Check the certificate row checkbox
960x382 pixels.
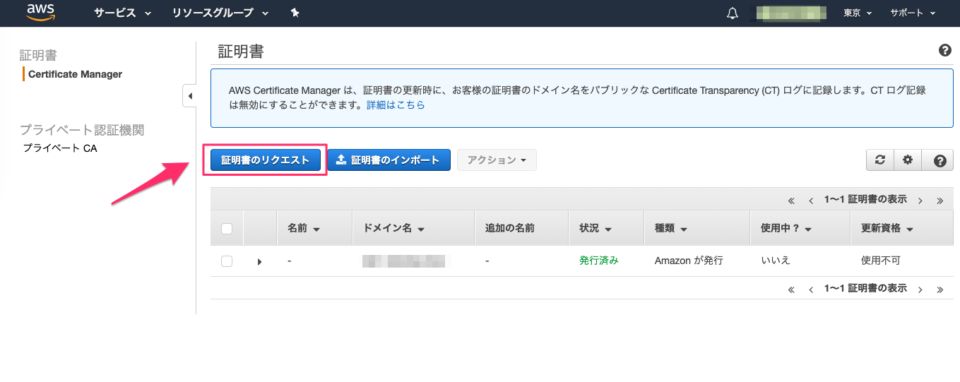pos(227,261)
